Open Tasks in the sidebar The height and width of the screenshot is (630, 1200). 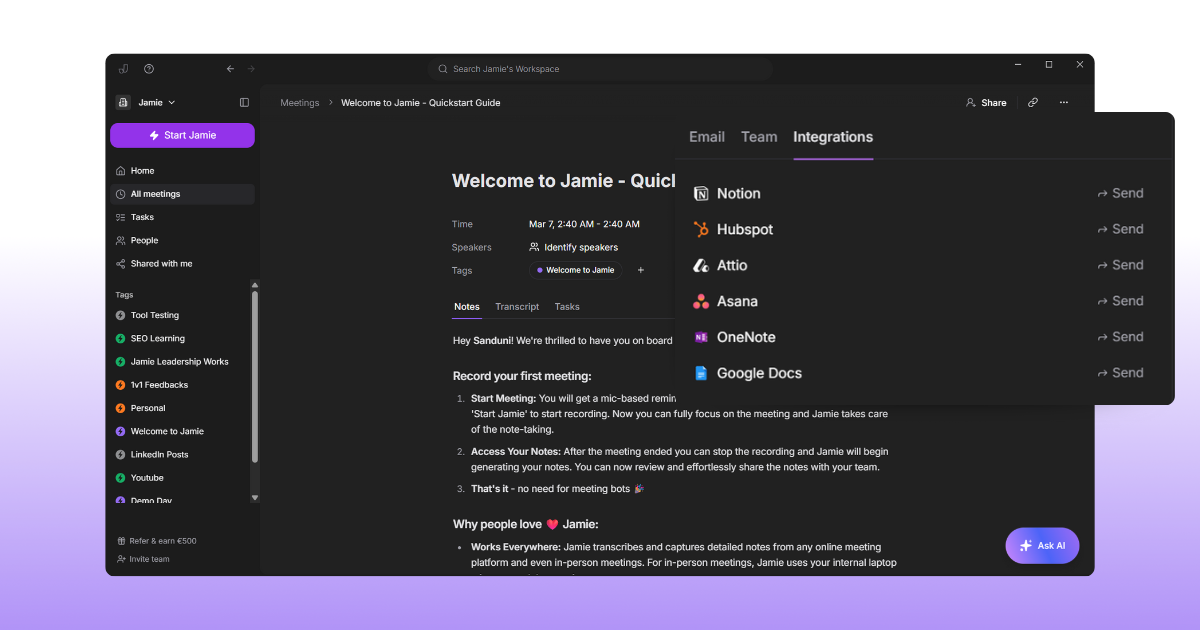click(x=182, y=217)
